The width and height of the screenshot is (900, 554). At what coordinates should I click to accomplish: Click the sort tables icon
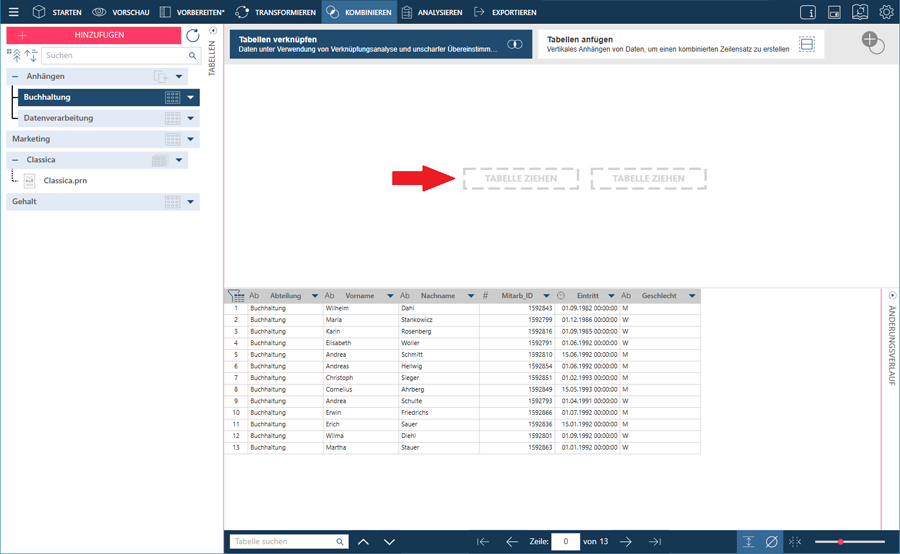31,55
